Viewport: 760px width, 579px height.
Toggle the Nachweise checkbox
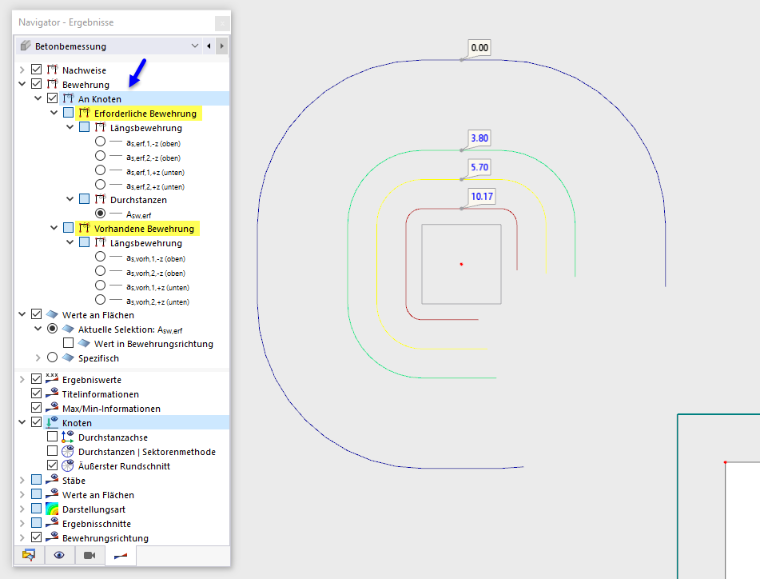point(36,69)
